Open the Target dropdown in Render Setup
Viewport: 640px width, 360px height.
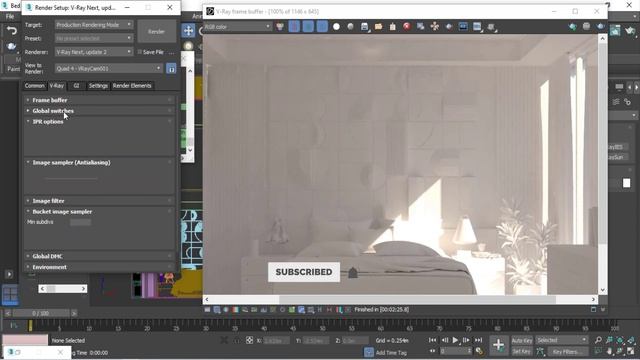(x=94, y=25)
